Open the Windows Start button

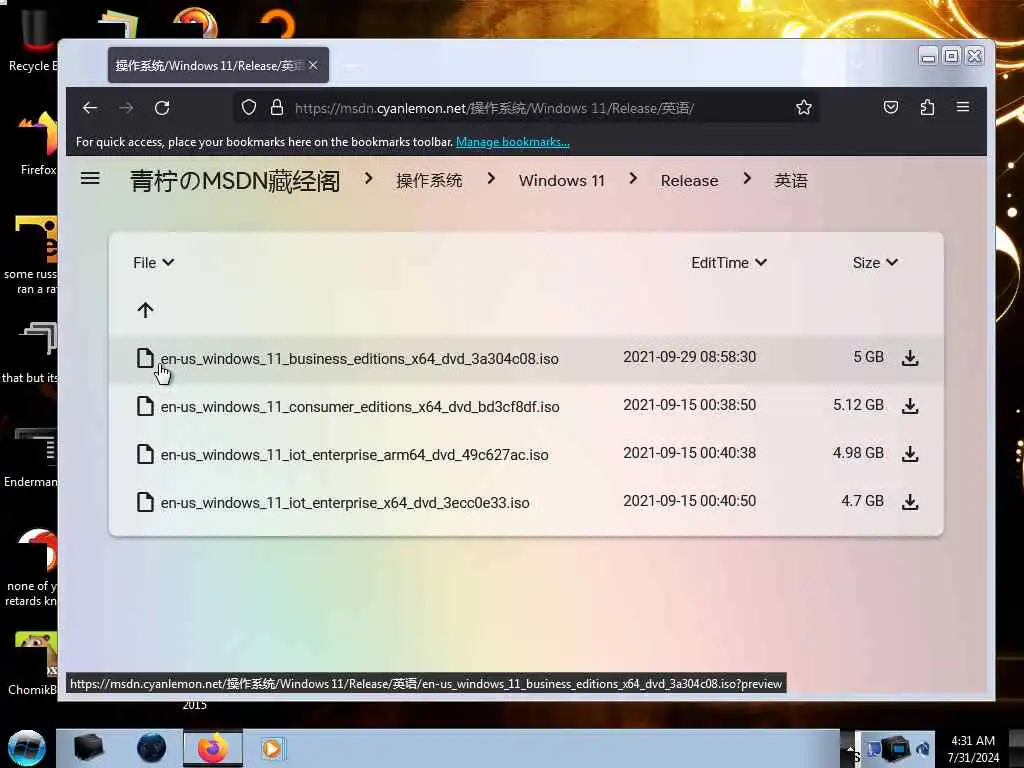[x=27, y=748]
